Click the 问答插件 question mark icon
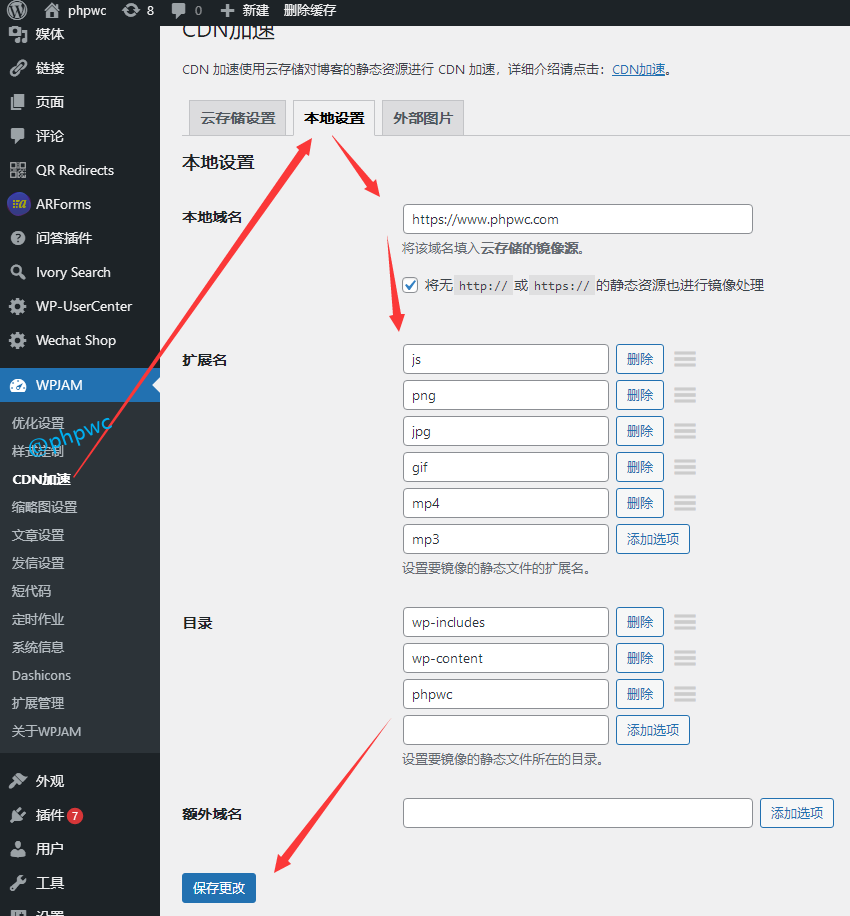 pyautogui.click(x=18, y=238)
